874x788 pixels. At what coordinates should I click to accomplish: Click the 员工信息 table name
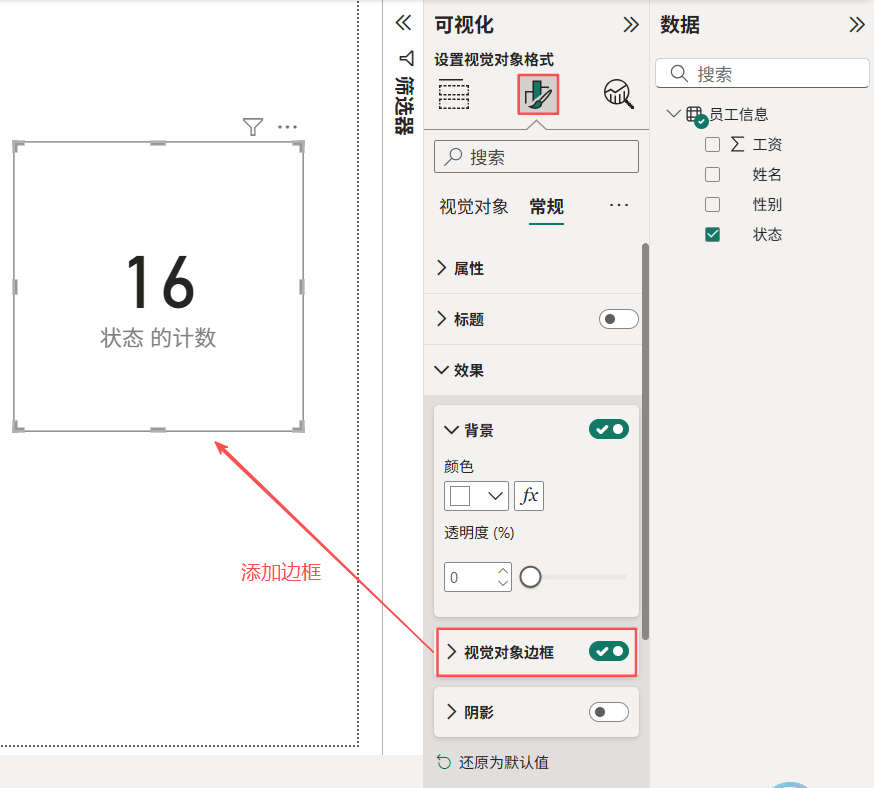pyautogui.click(x=739, y=114)
